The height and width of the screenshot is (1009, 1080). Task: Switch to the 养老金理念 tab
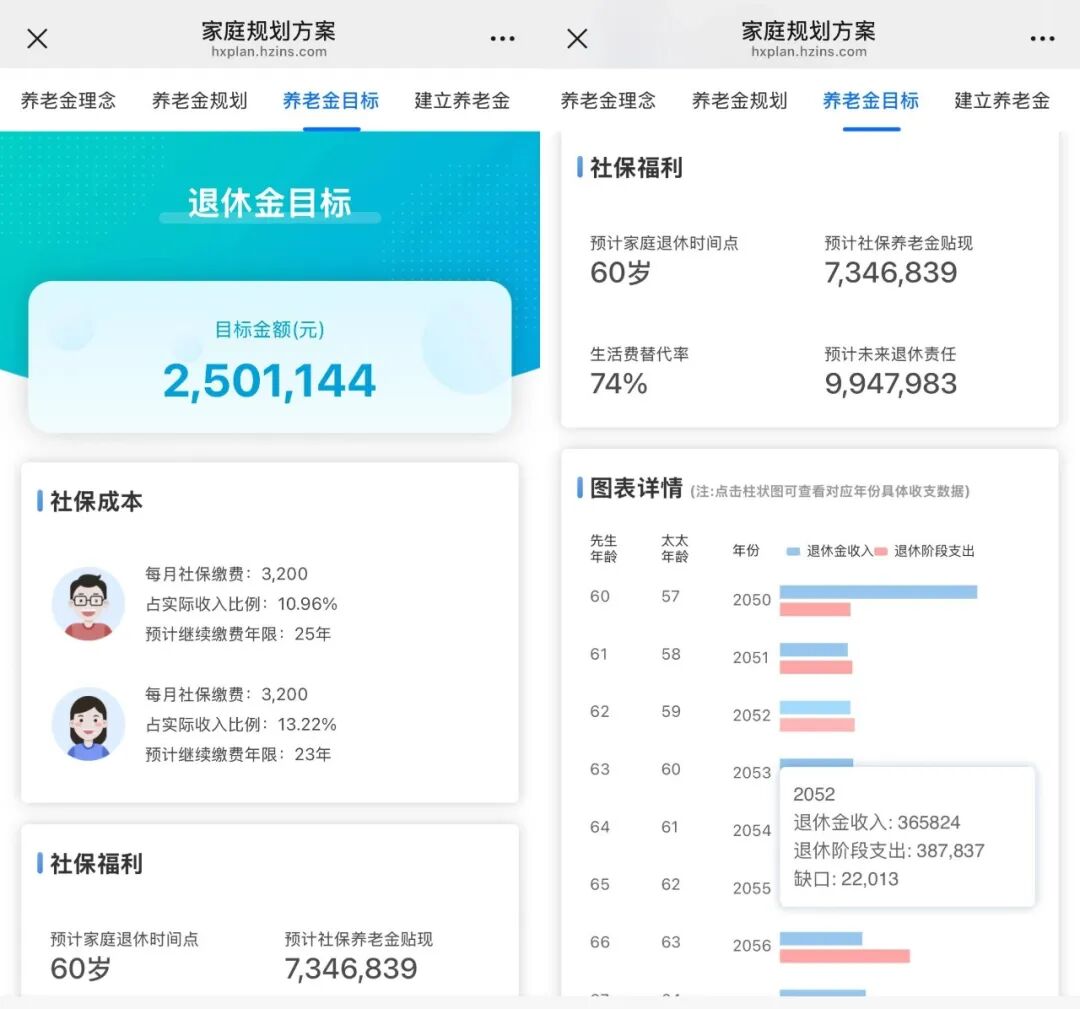[70, 101]
